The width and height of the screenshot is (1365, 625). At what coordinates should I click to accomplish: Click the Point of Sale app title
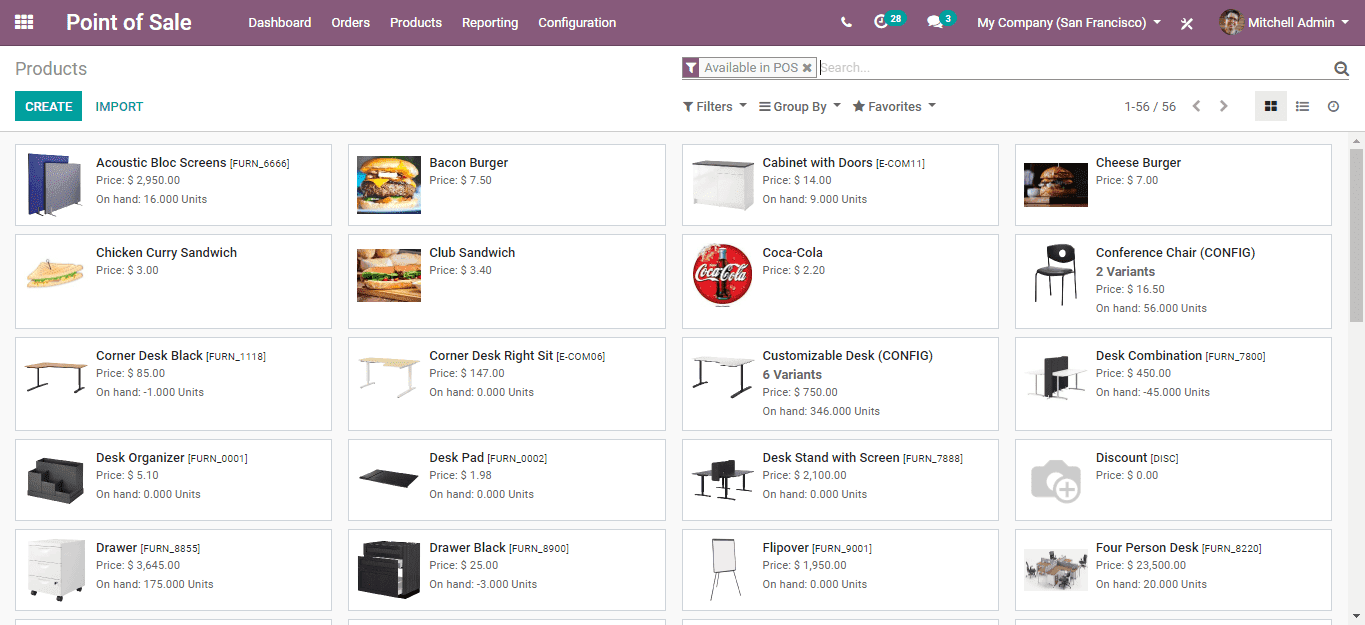pos(129,22)
